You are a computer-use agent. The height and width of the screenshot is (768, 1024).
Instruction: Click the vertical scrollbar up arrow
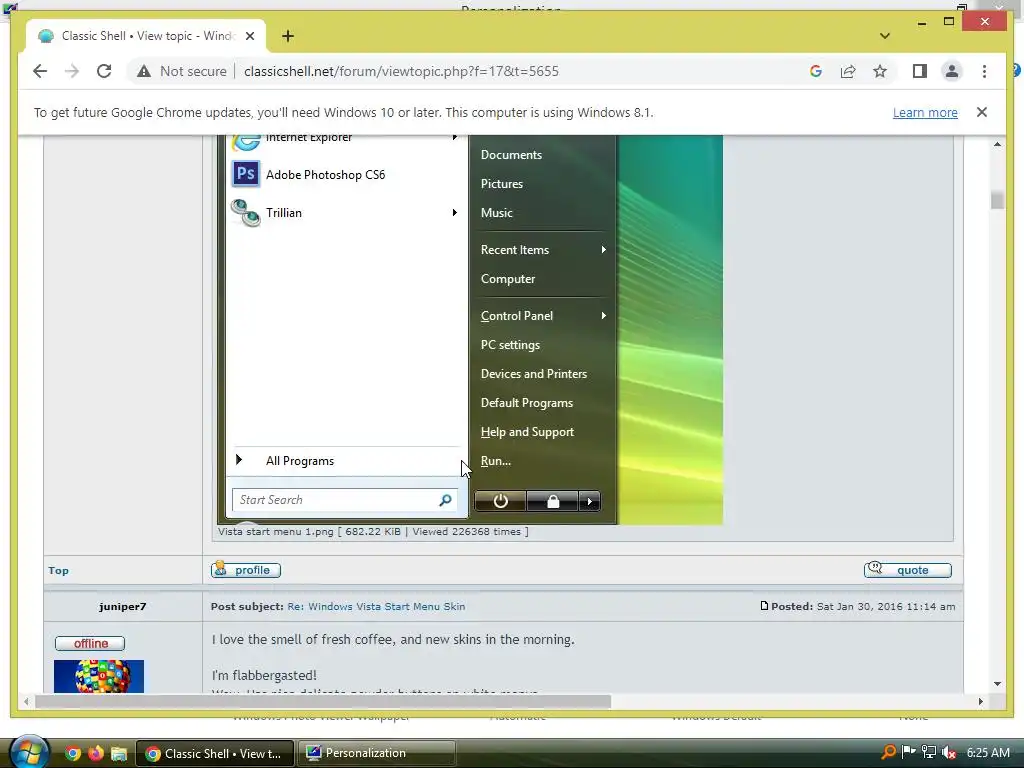click(x=997, y=144)
